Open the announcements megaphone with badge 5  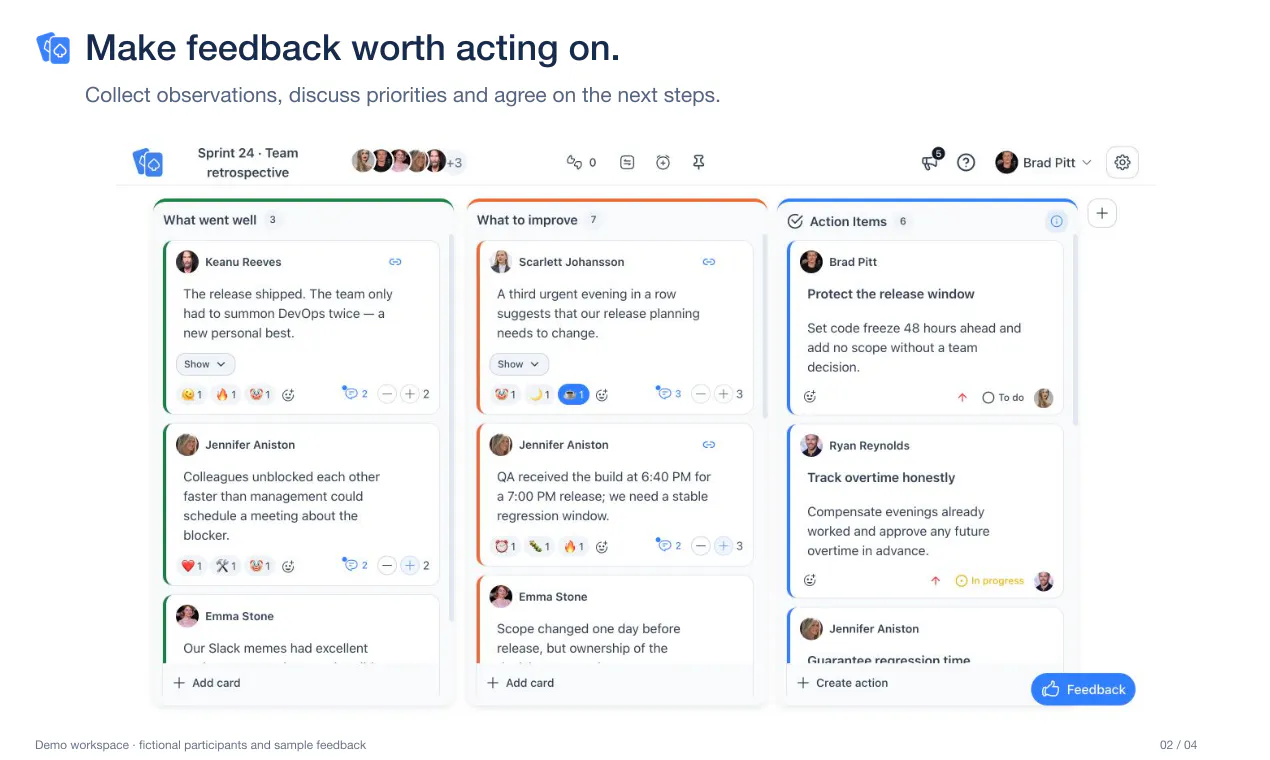(931, 161)
